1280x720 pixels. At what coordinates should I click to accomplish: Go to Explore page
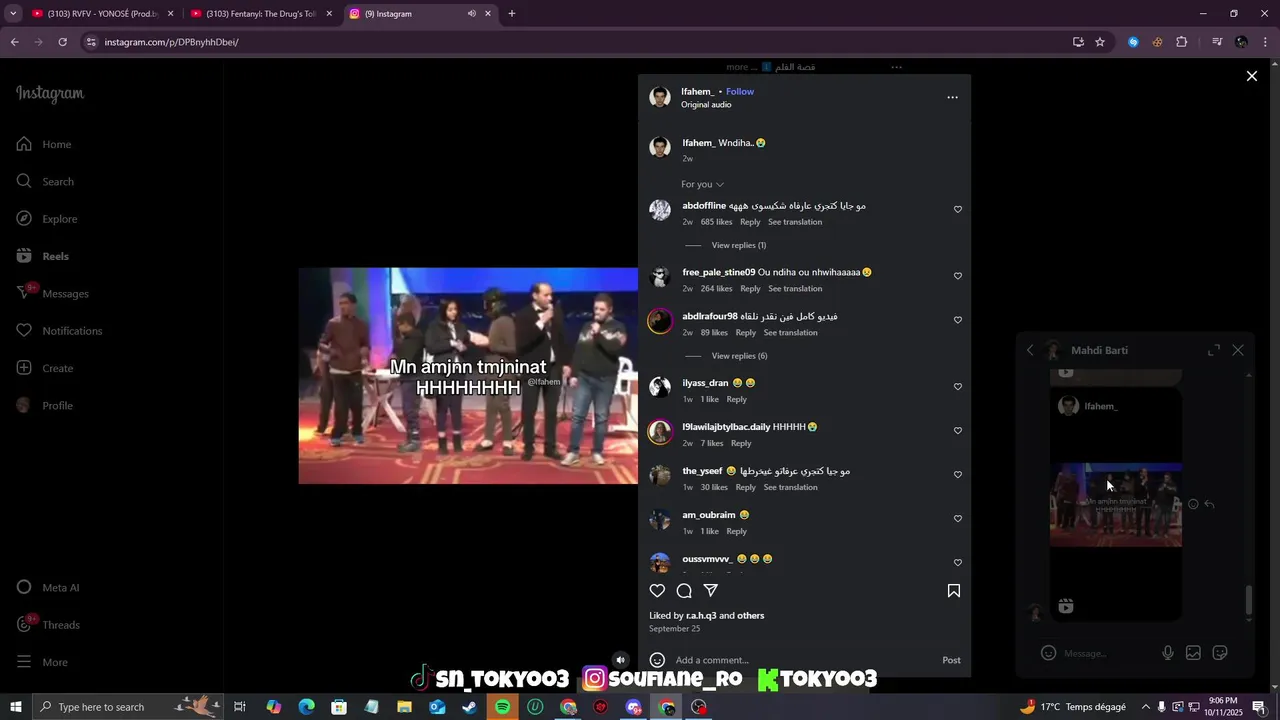(47, 219)
